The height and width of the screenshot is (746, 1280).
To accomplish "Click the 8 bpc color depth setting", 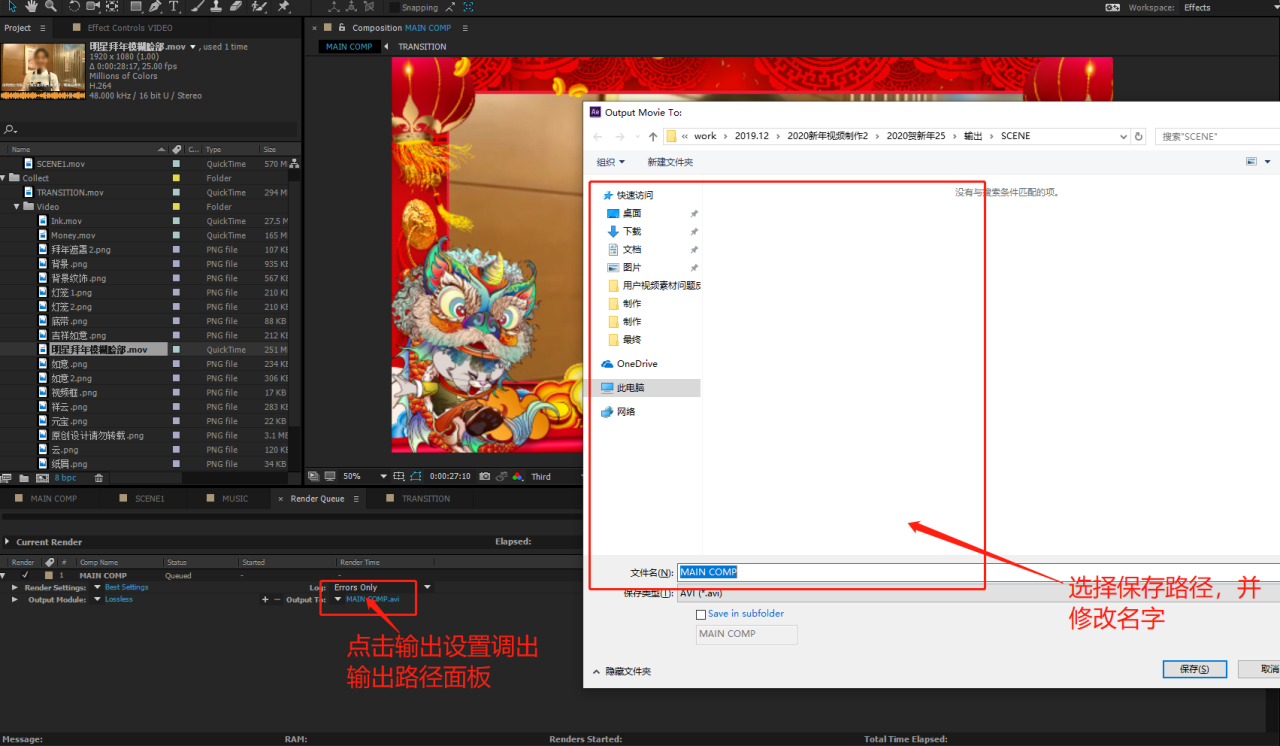I will point(65,478).
